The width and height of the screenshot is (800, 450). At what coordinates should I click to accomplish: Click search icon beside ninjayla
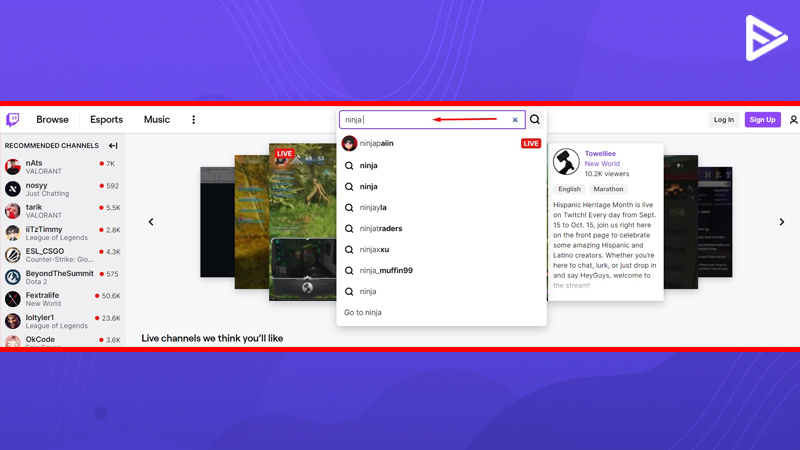click(x=349, y=207)
